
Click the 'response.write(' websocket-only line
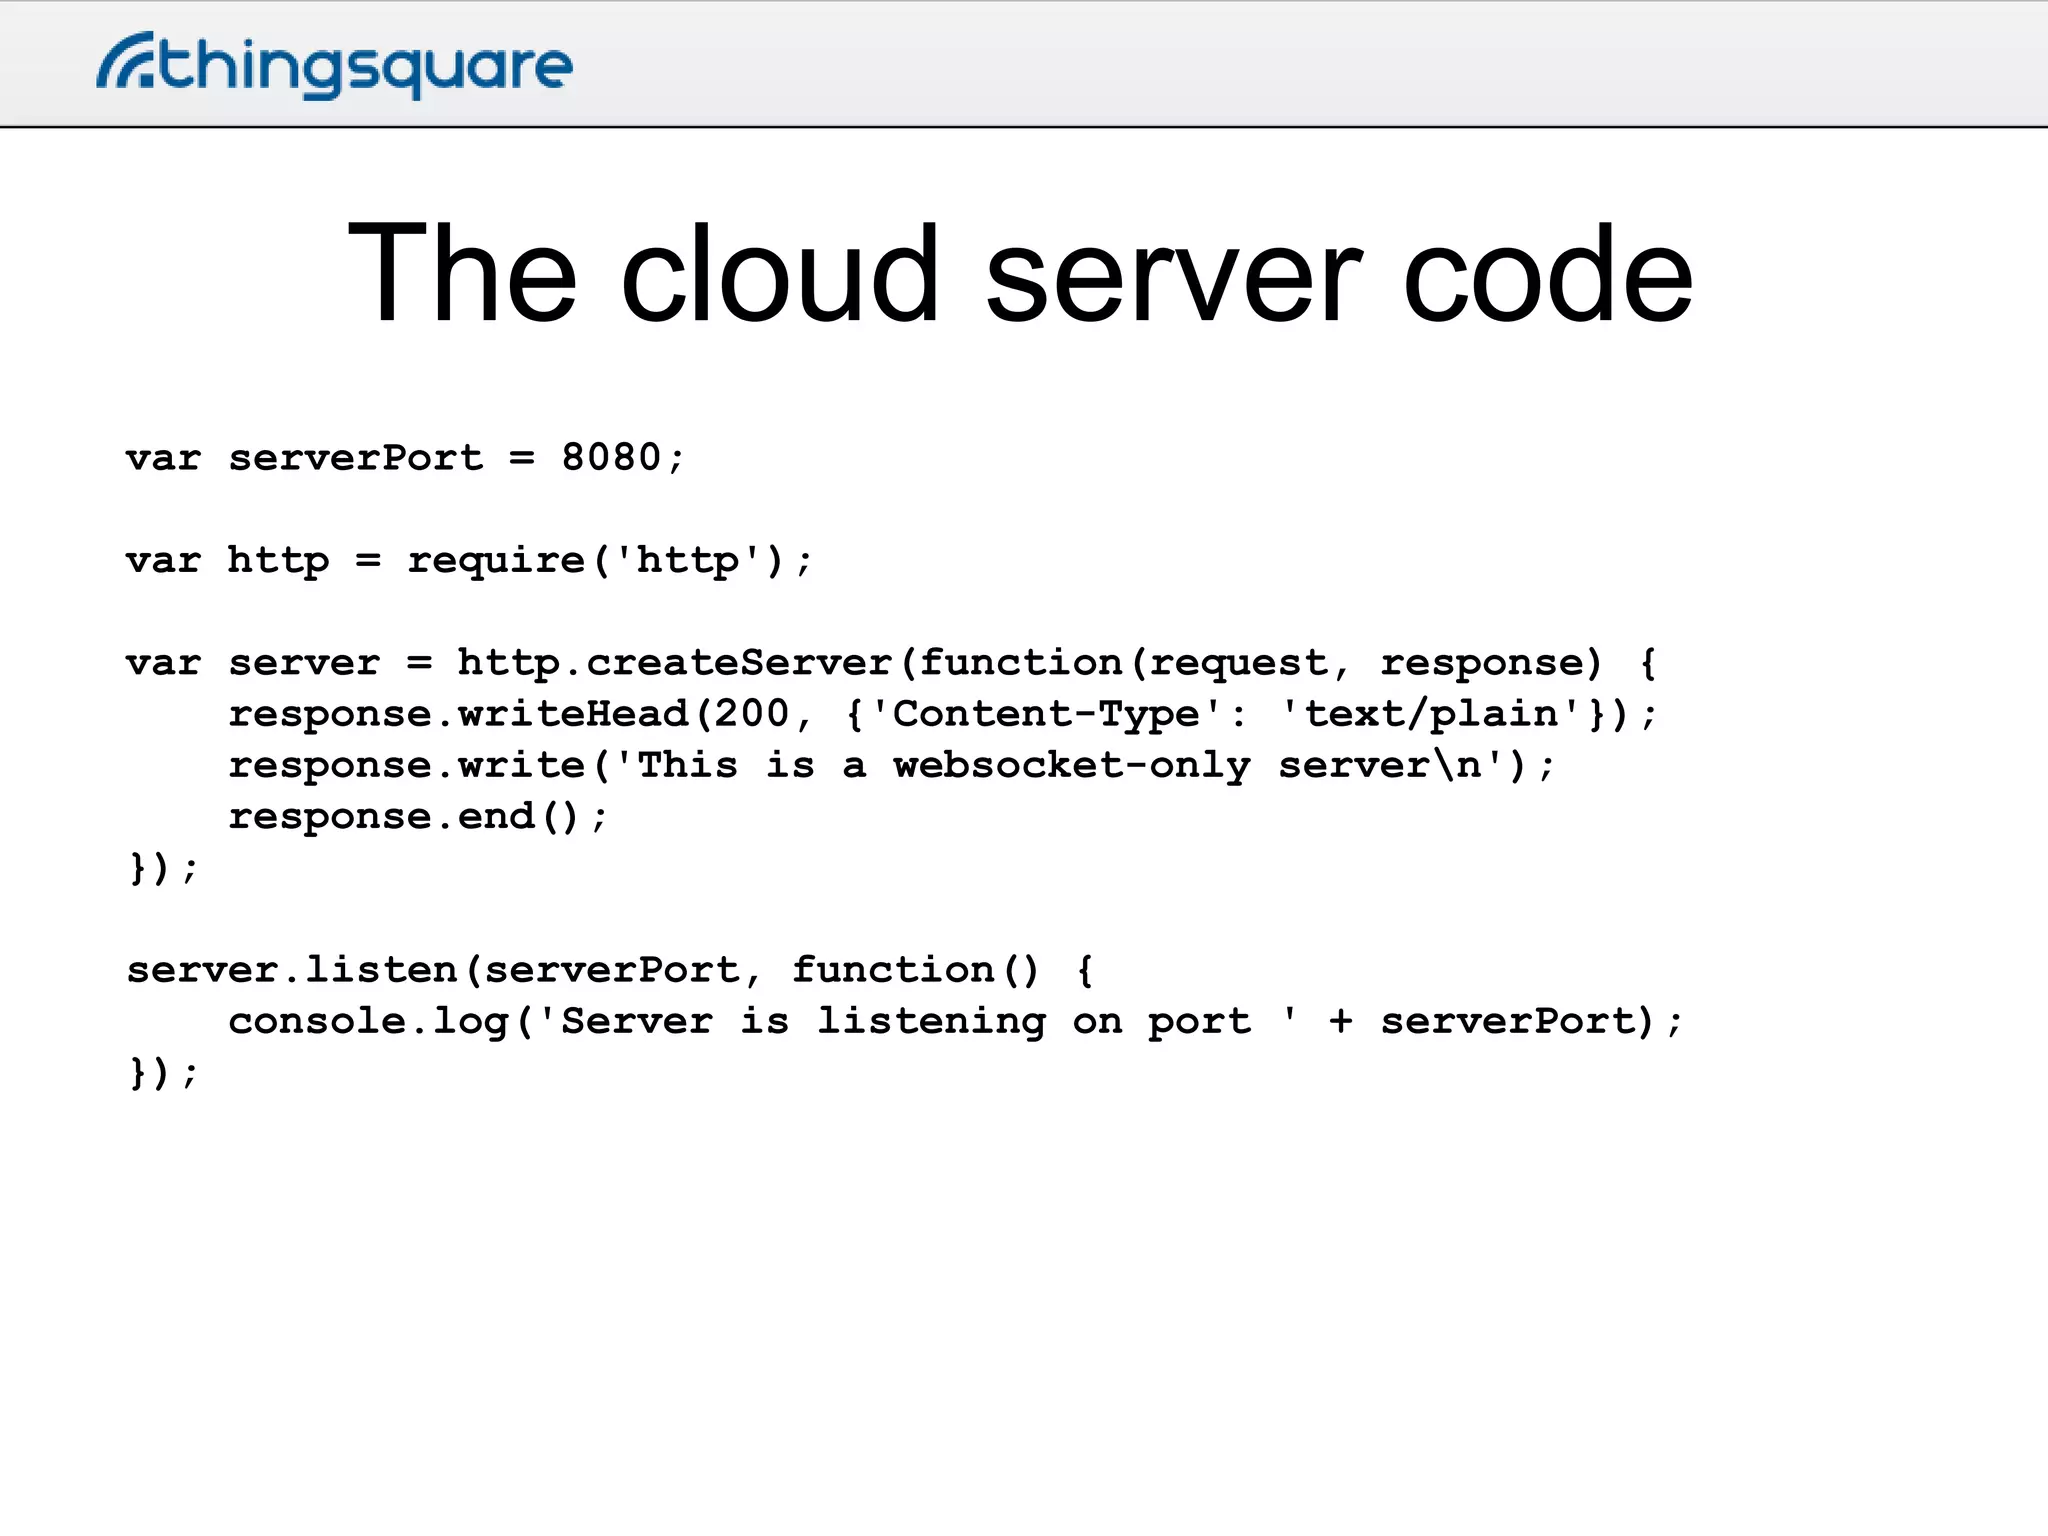pyautogui.click(x=892, y=765)
